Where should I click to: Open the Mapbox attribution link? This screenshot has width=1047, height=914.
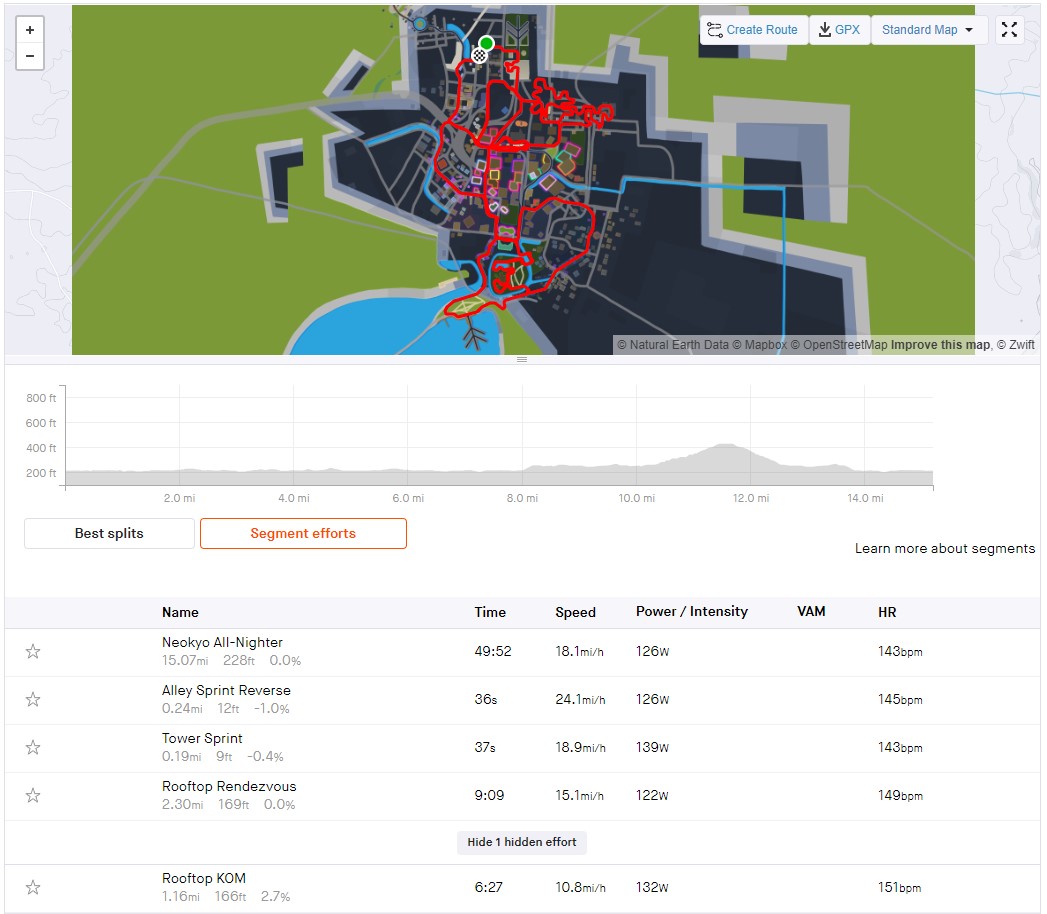pyautogui.click(x=759, y=345)
